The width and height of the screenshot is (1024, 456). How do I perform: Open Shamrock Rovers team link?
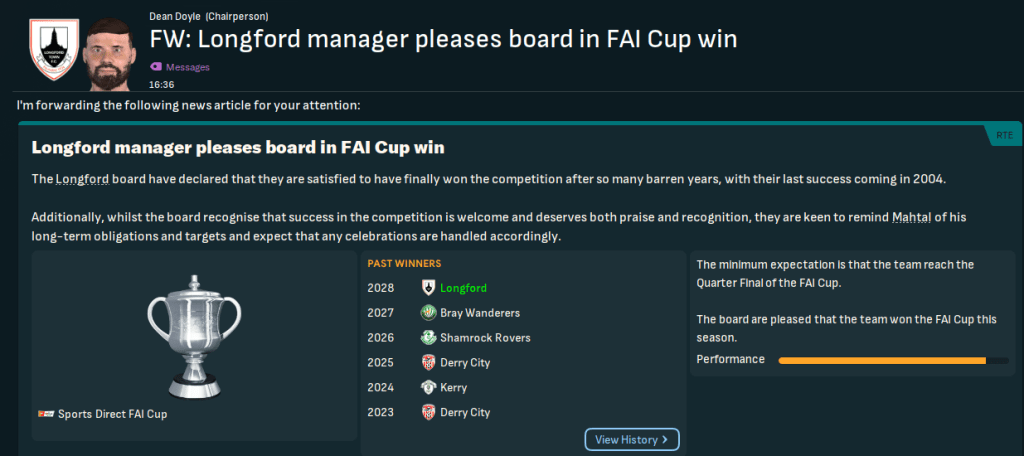(485, 338)
